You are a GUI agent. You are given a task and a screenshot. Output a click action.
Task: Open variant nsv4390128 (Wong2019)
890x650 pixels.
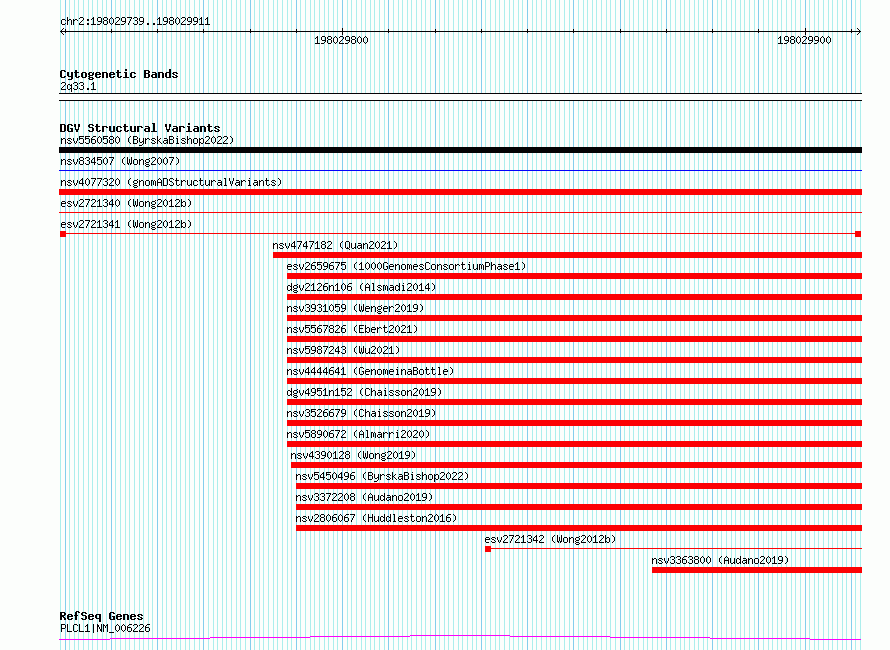pyautogui.click(x=353, y=455)
